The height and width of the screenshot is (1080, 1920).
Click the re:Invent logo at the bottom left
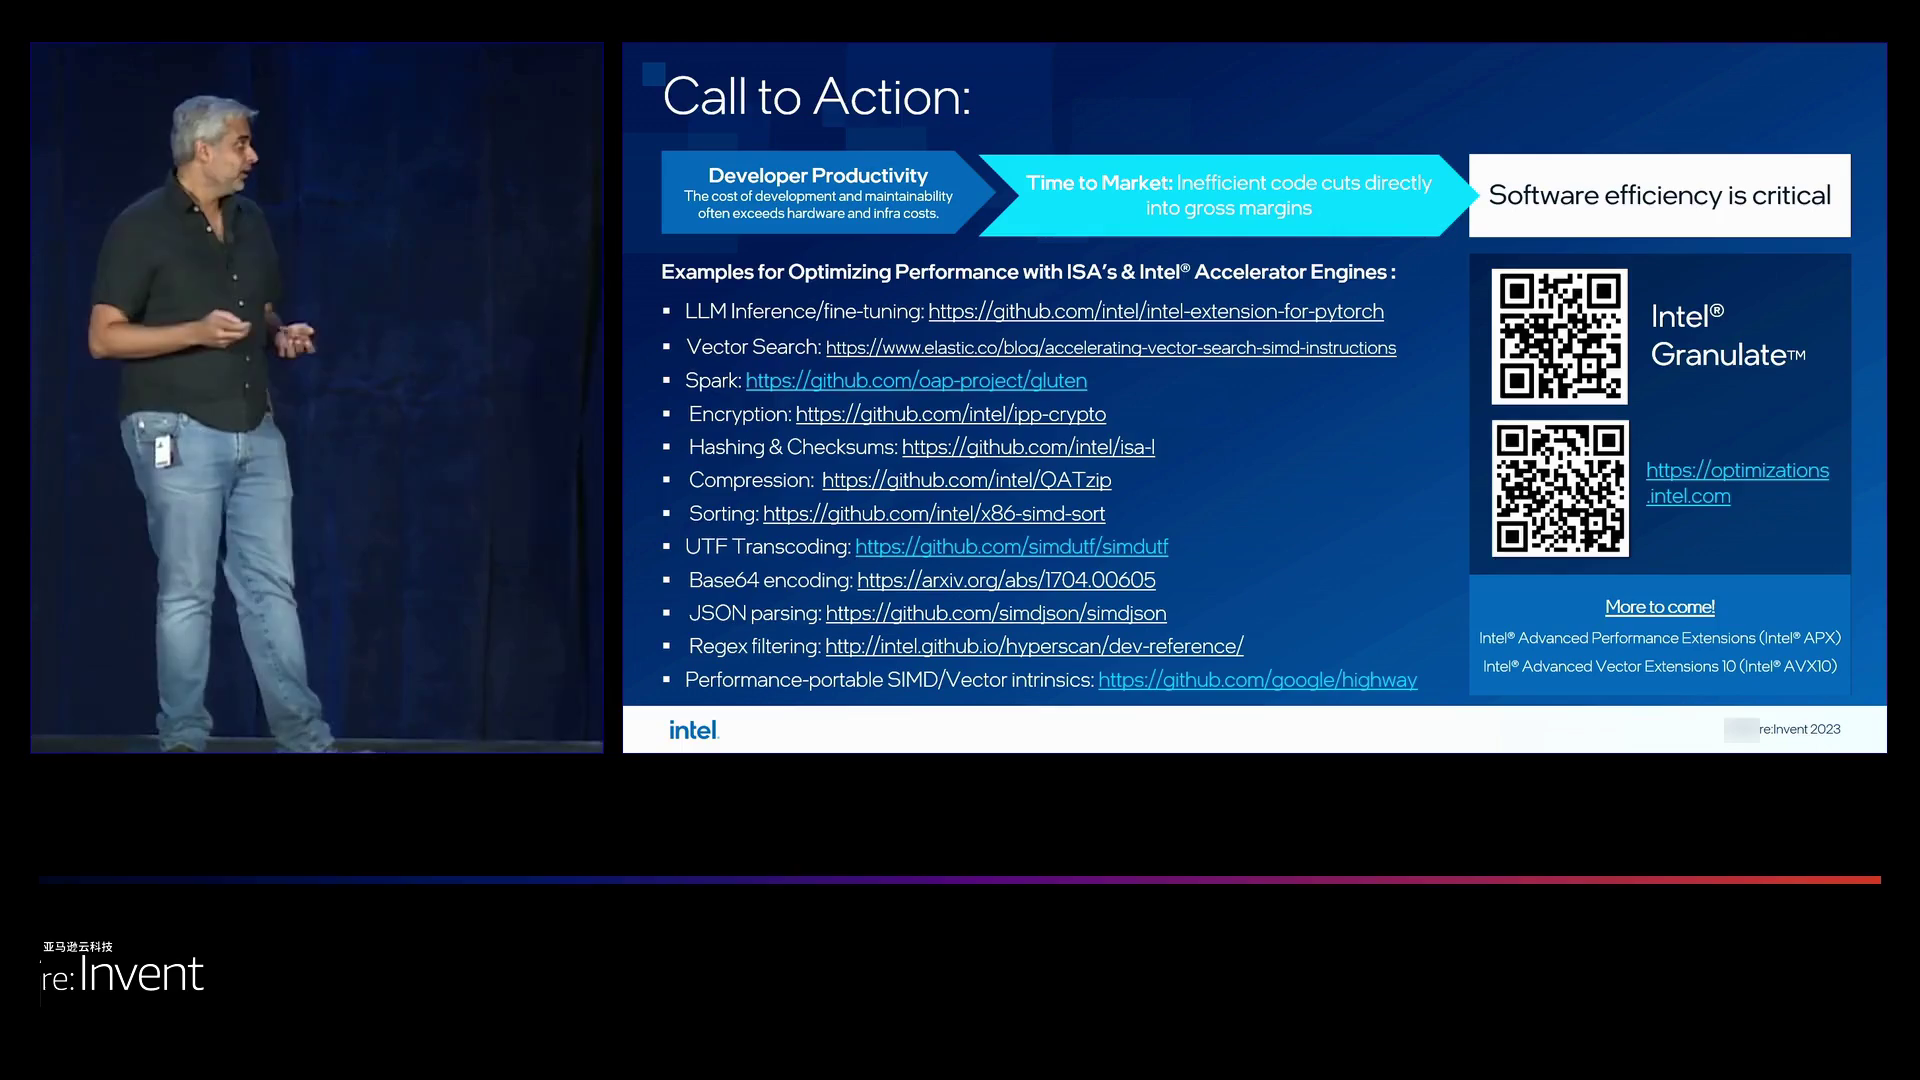pyautogui.click(x=122, y=973)
